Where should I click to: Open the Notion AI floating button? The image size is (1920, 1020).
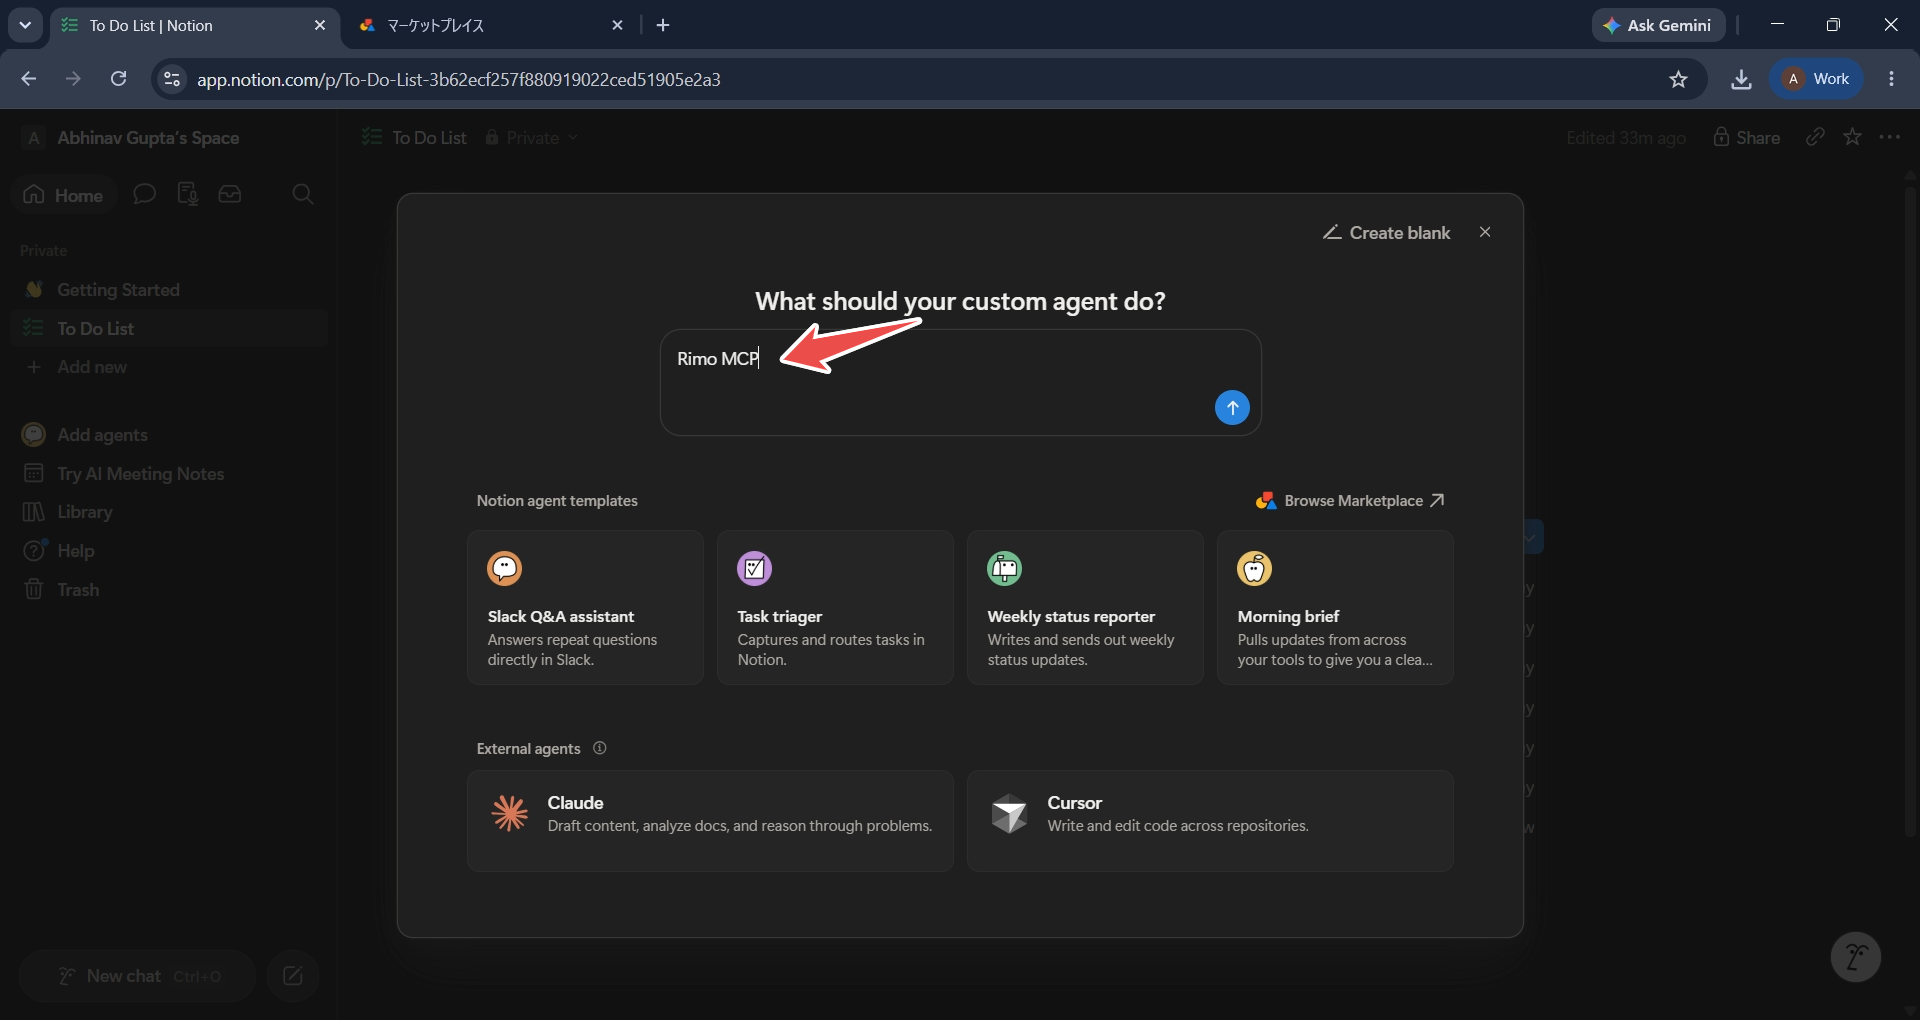(x=1855, y=957)
